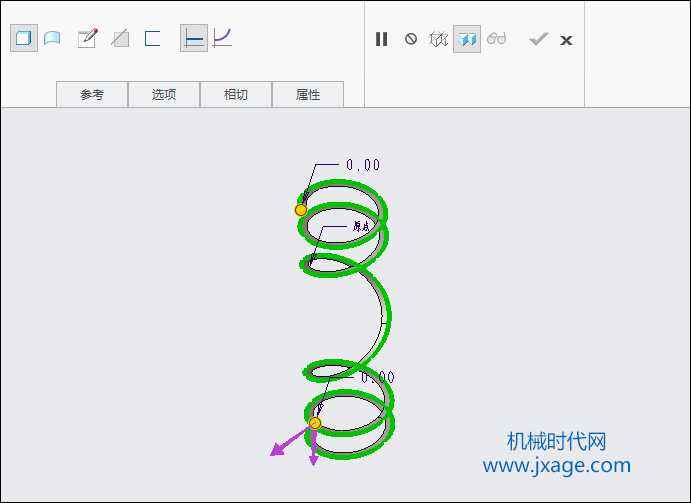This screenshot has width=691, height=503.
Task: Open the sketch section editor icon
Action: [87, 38]
